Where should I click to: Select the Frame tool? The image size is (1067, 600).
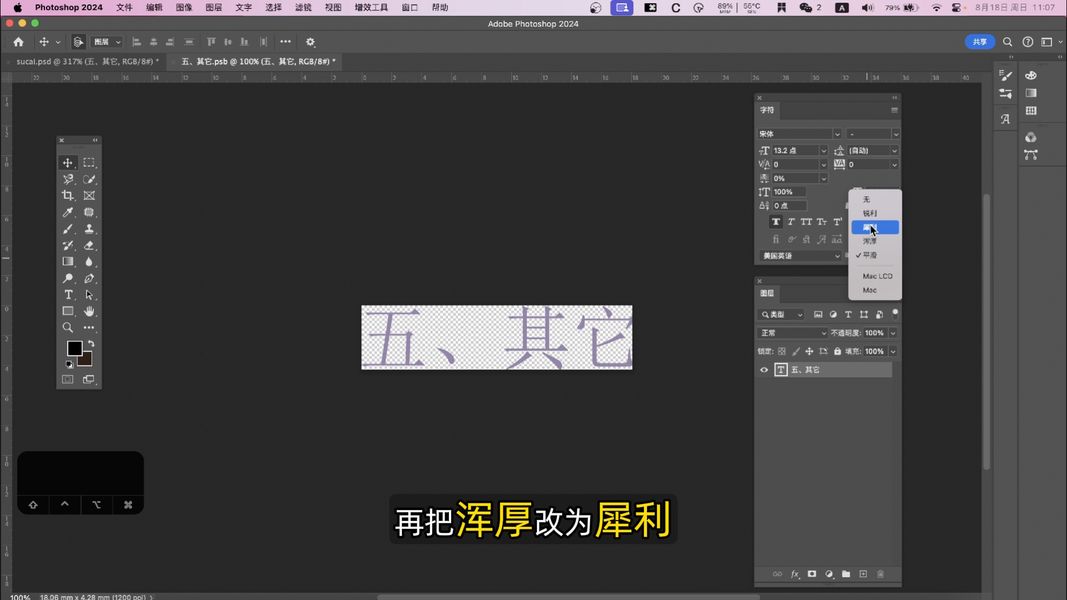click(89, 196)
